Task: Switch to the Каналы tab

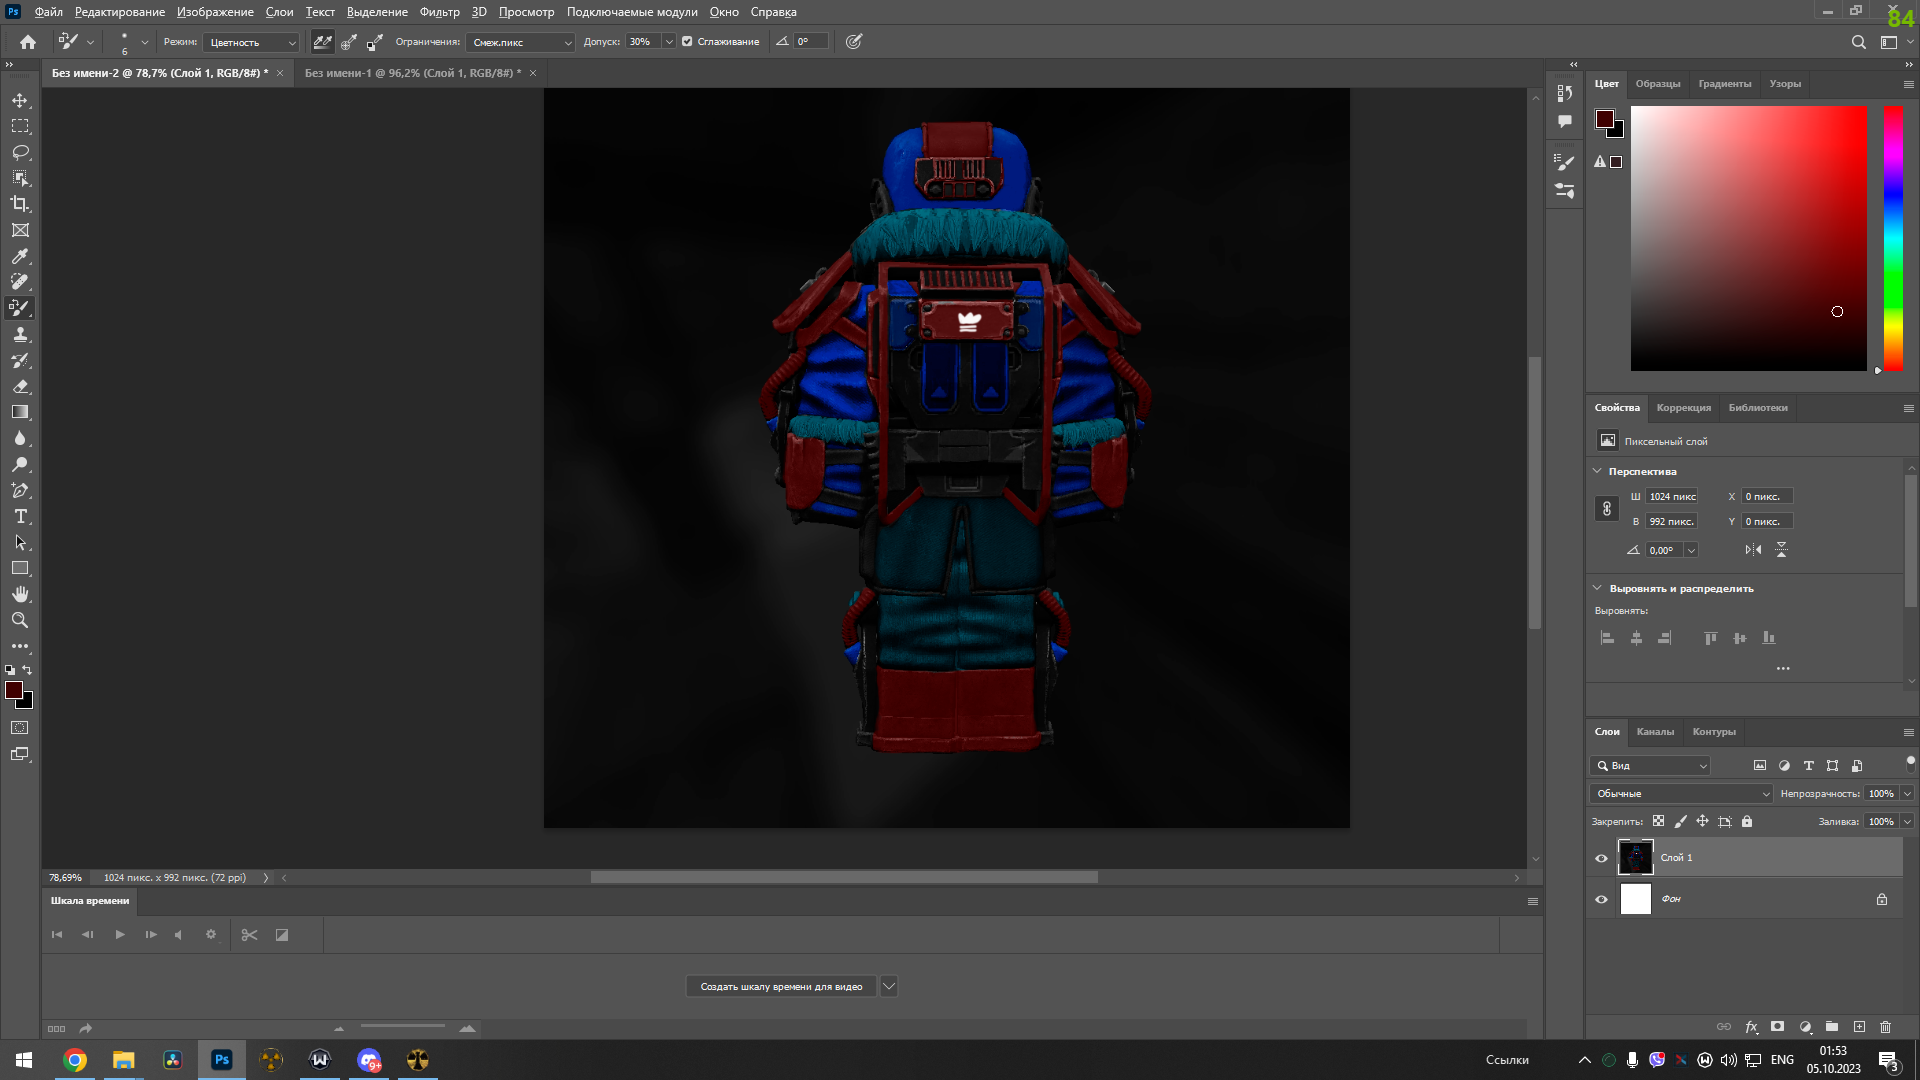Action: click(1655, 731)
